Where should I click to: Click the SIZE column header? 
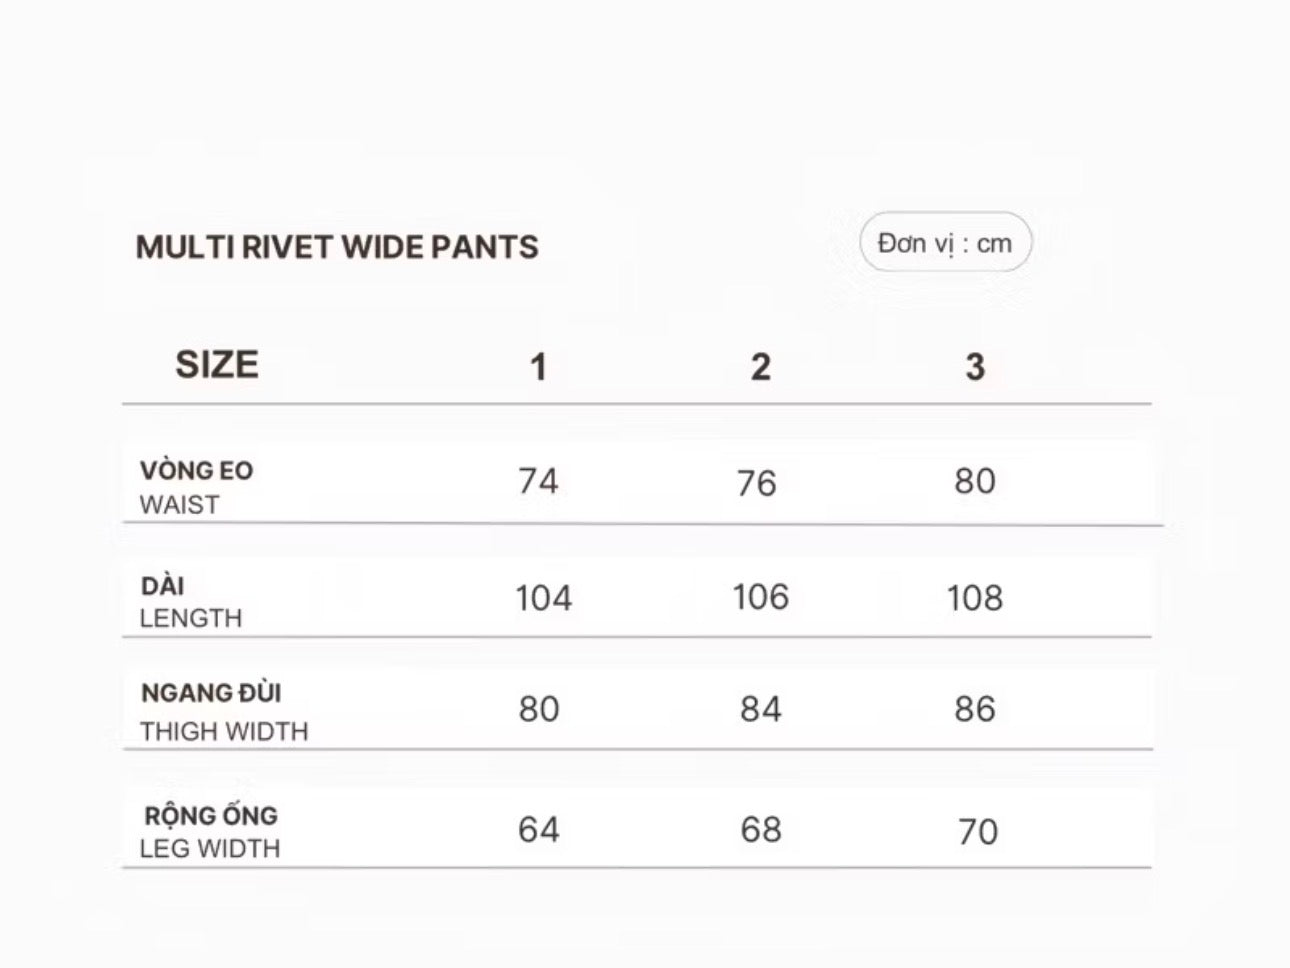click(217, 365)
